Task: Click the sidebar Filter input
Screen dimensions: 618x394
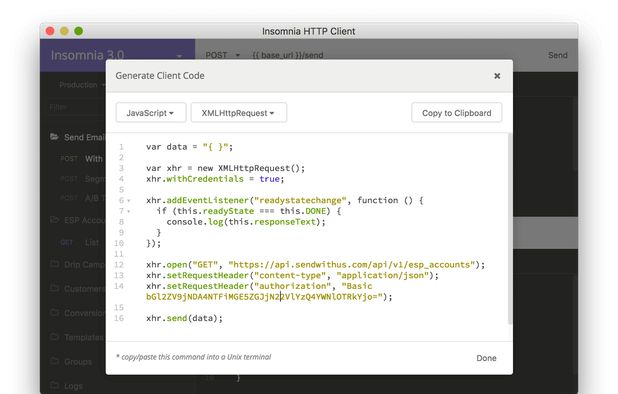Action: [x=77, y=107]
